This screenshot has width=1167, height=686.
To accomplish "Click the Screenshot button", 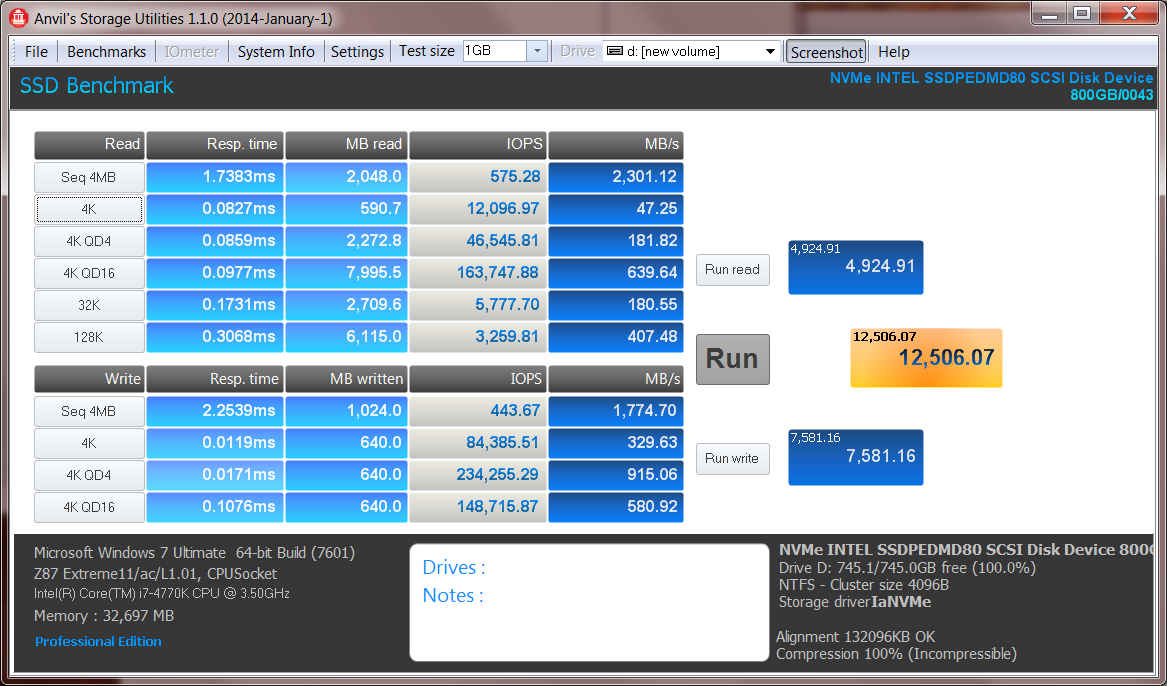I will [x=826, y=52].
